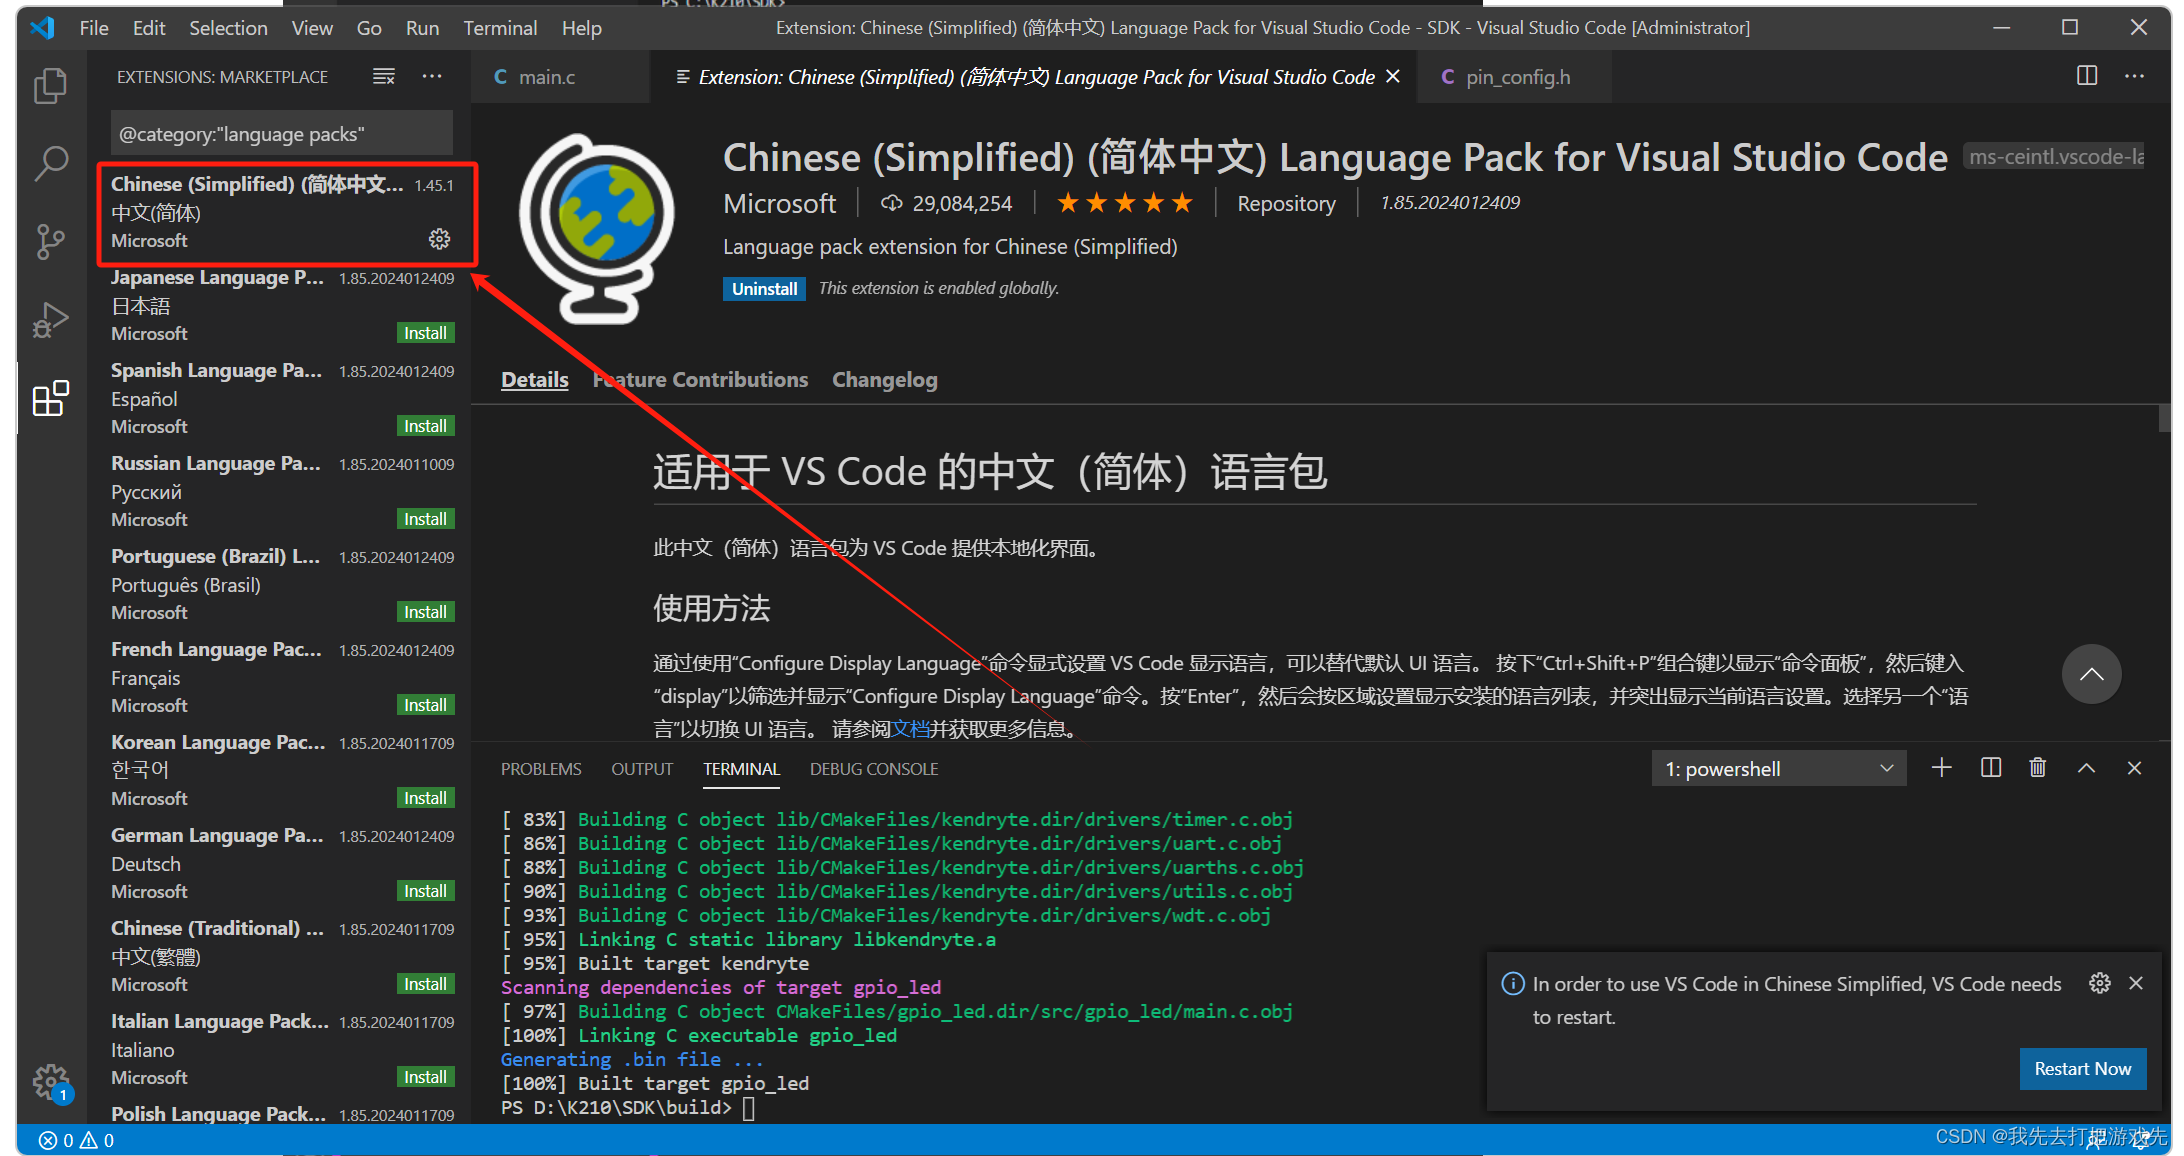The image size is (2184, 1156).
Task: Click the extensions marketplace search box
Action: 281,134
